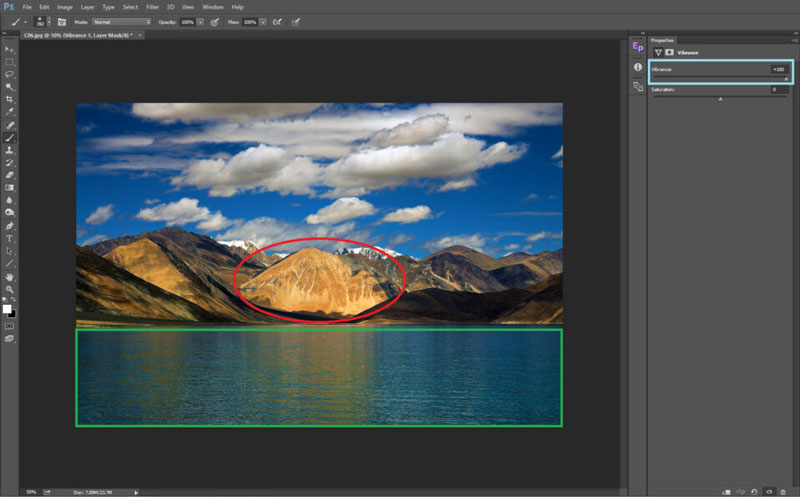800x497 pixels.
Task: Expand the Opacity value dropdown arrow
Action: pos(201,21)
